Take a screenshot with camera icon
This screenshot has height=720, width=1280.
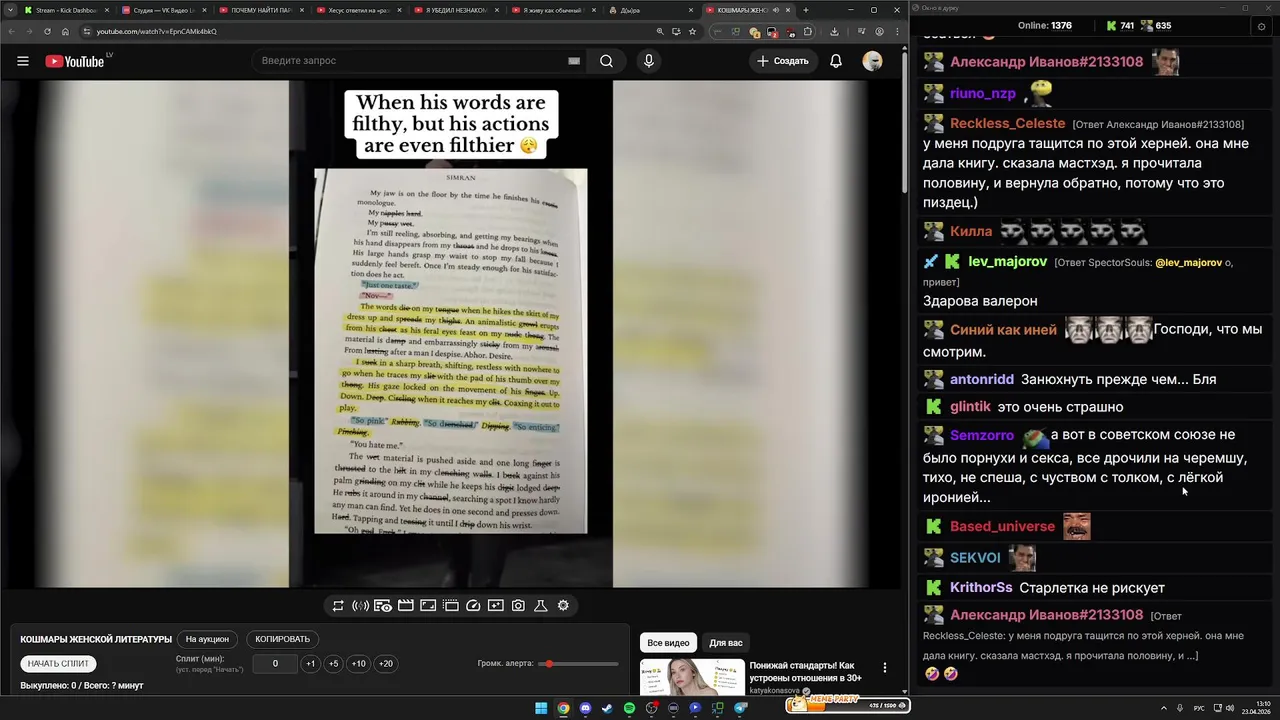point(518,606)
